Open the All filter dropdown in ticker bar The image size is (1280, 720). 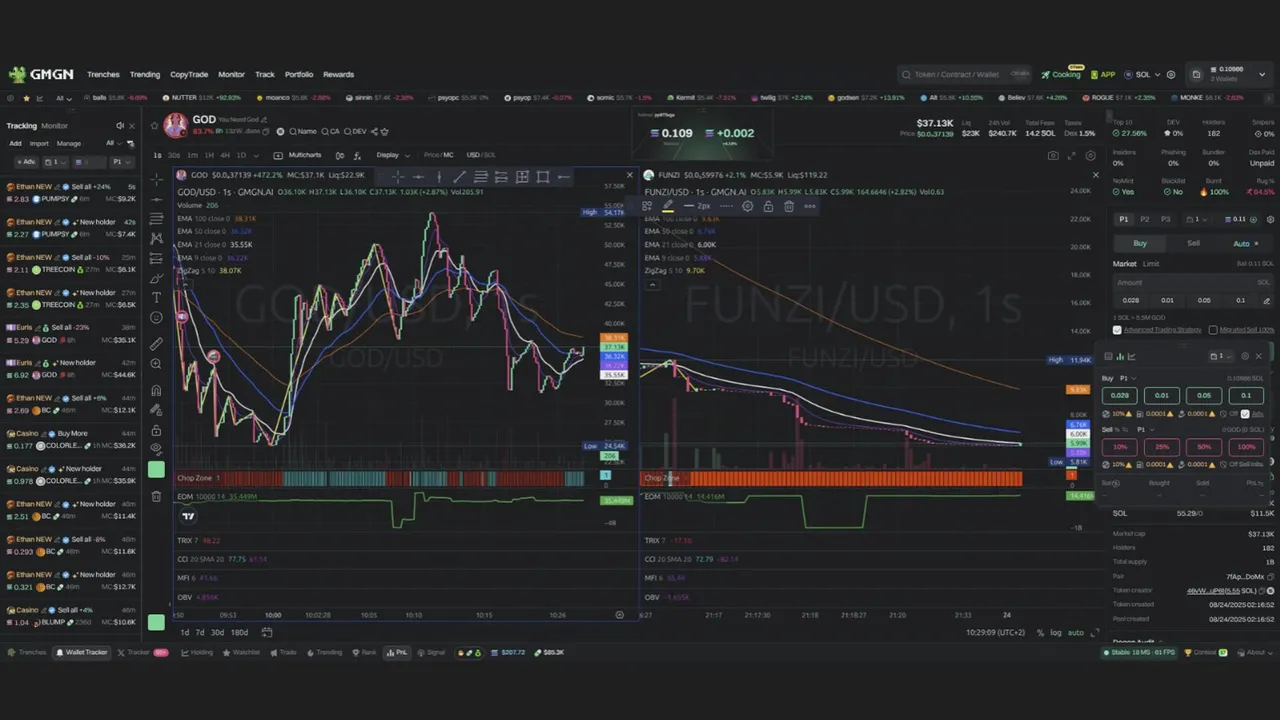(64, 98)
